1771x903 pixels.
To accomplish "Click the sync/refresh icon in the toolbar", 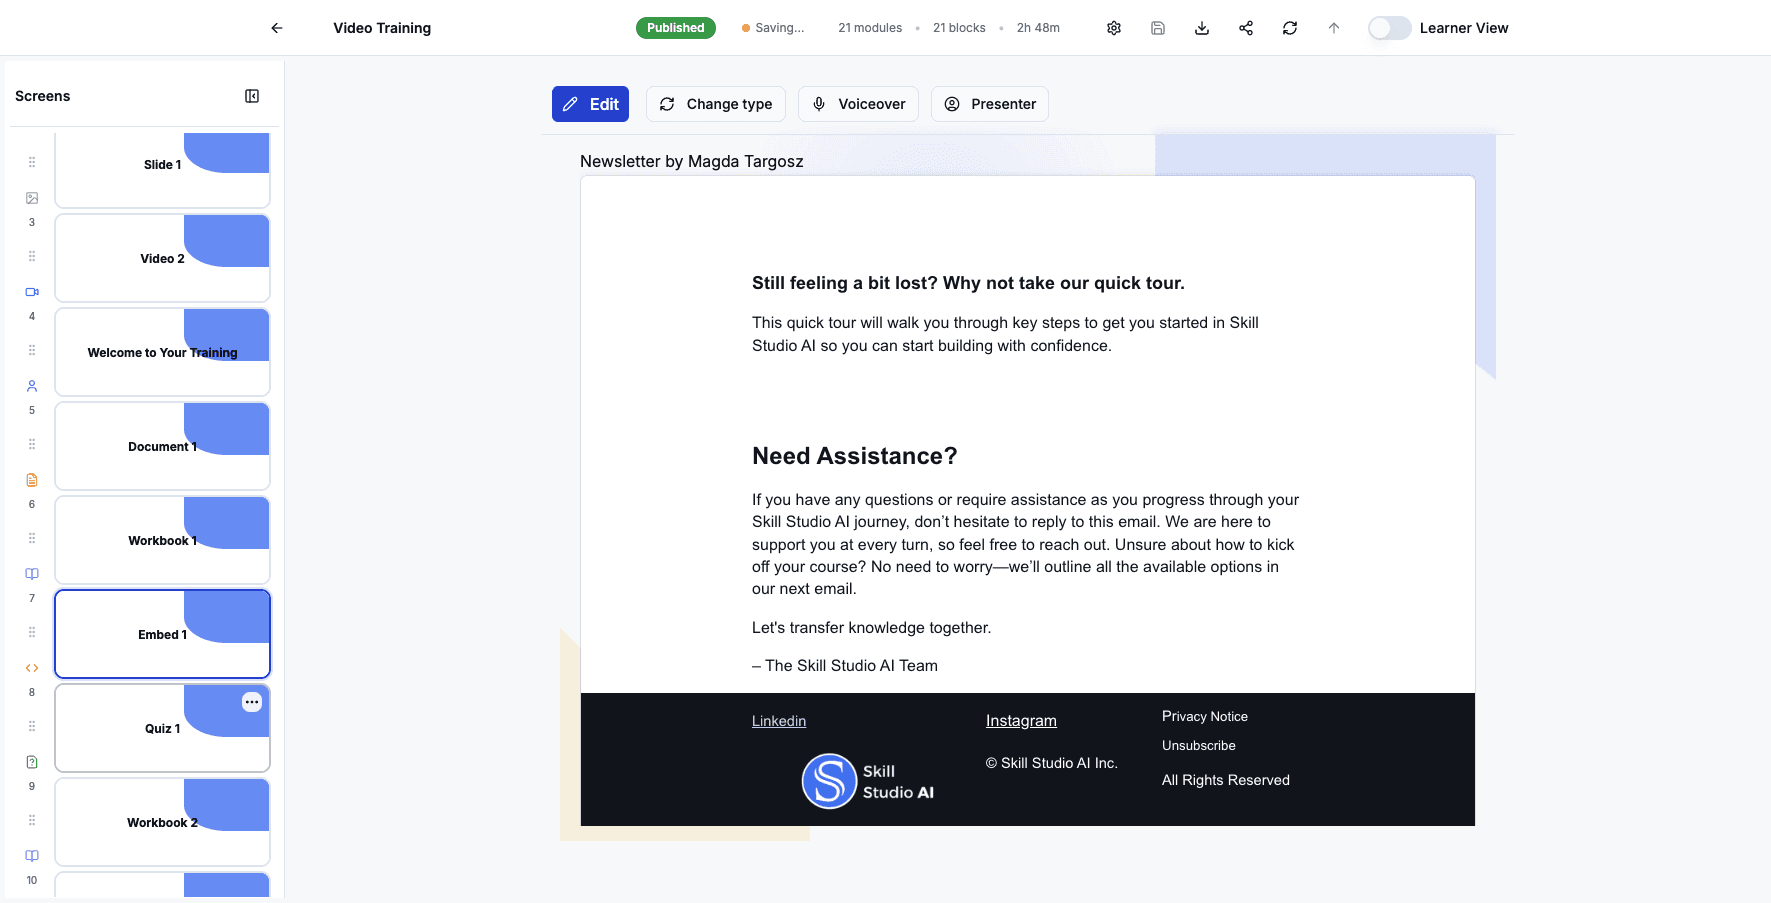I will pyautogui.click(x=1289, y=27).
